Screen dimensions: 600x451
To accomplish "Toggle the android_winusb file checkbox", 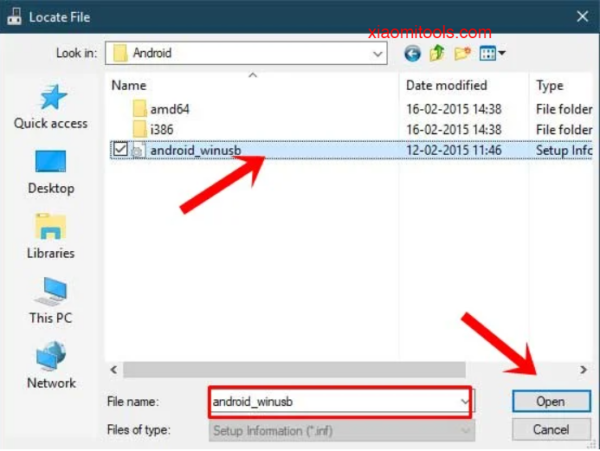I will [x=120, y=150].
